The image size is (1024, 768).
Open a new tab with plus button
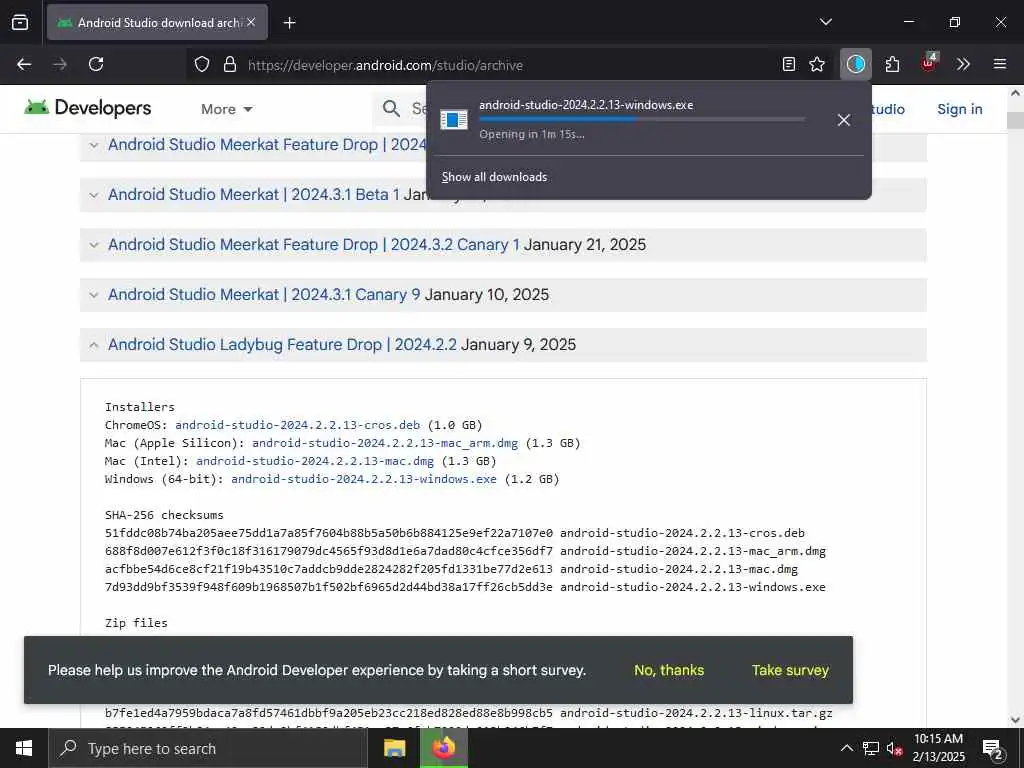[x=289, y=23]
